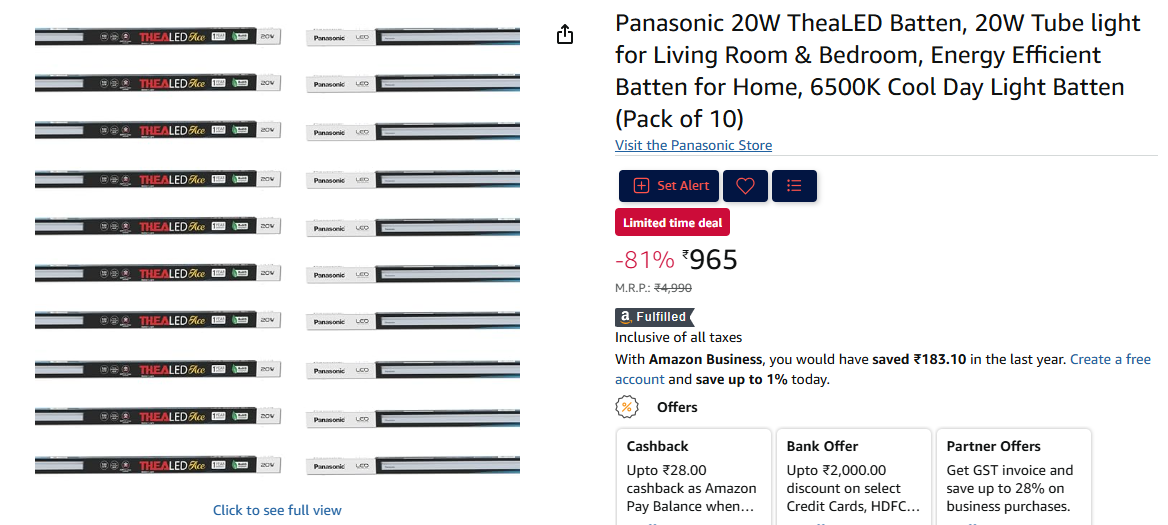1168x525 pixels.
Task: Select the Cashback offer card
Action: click(694, 477)
